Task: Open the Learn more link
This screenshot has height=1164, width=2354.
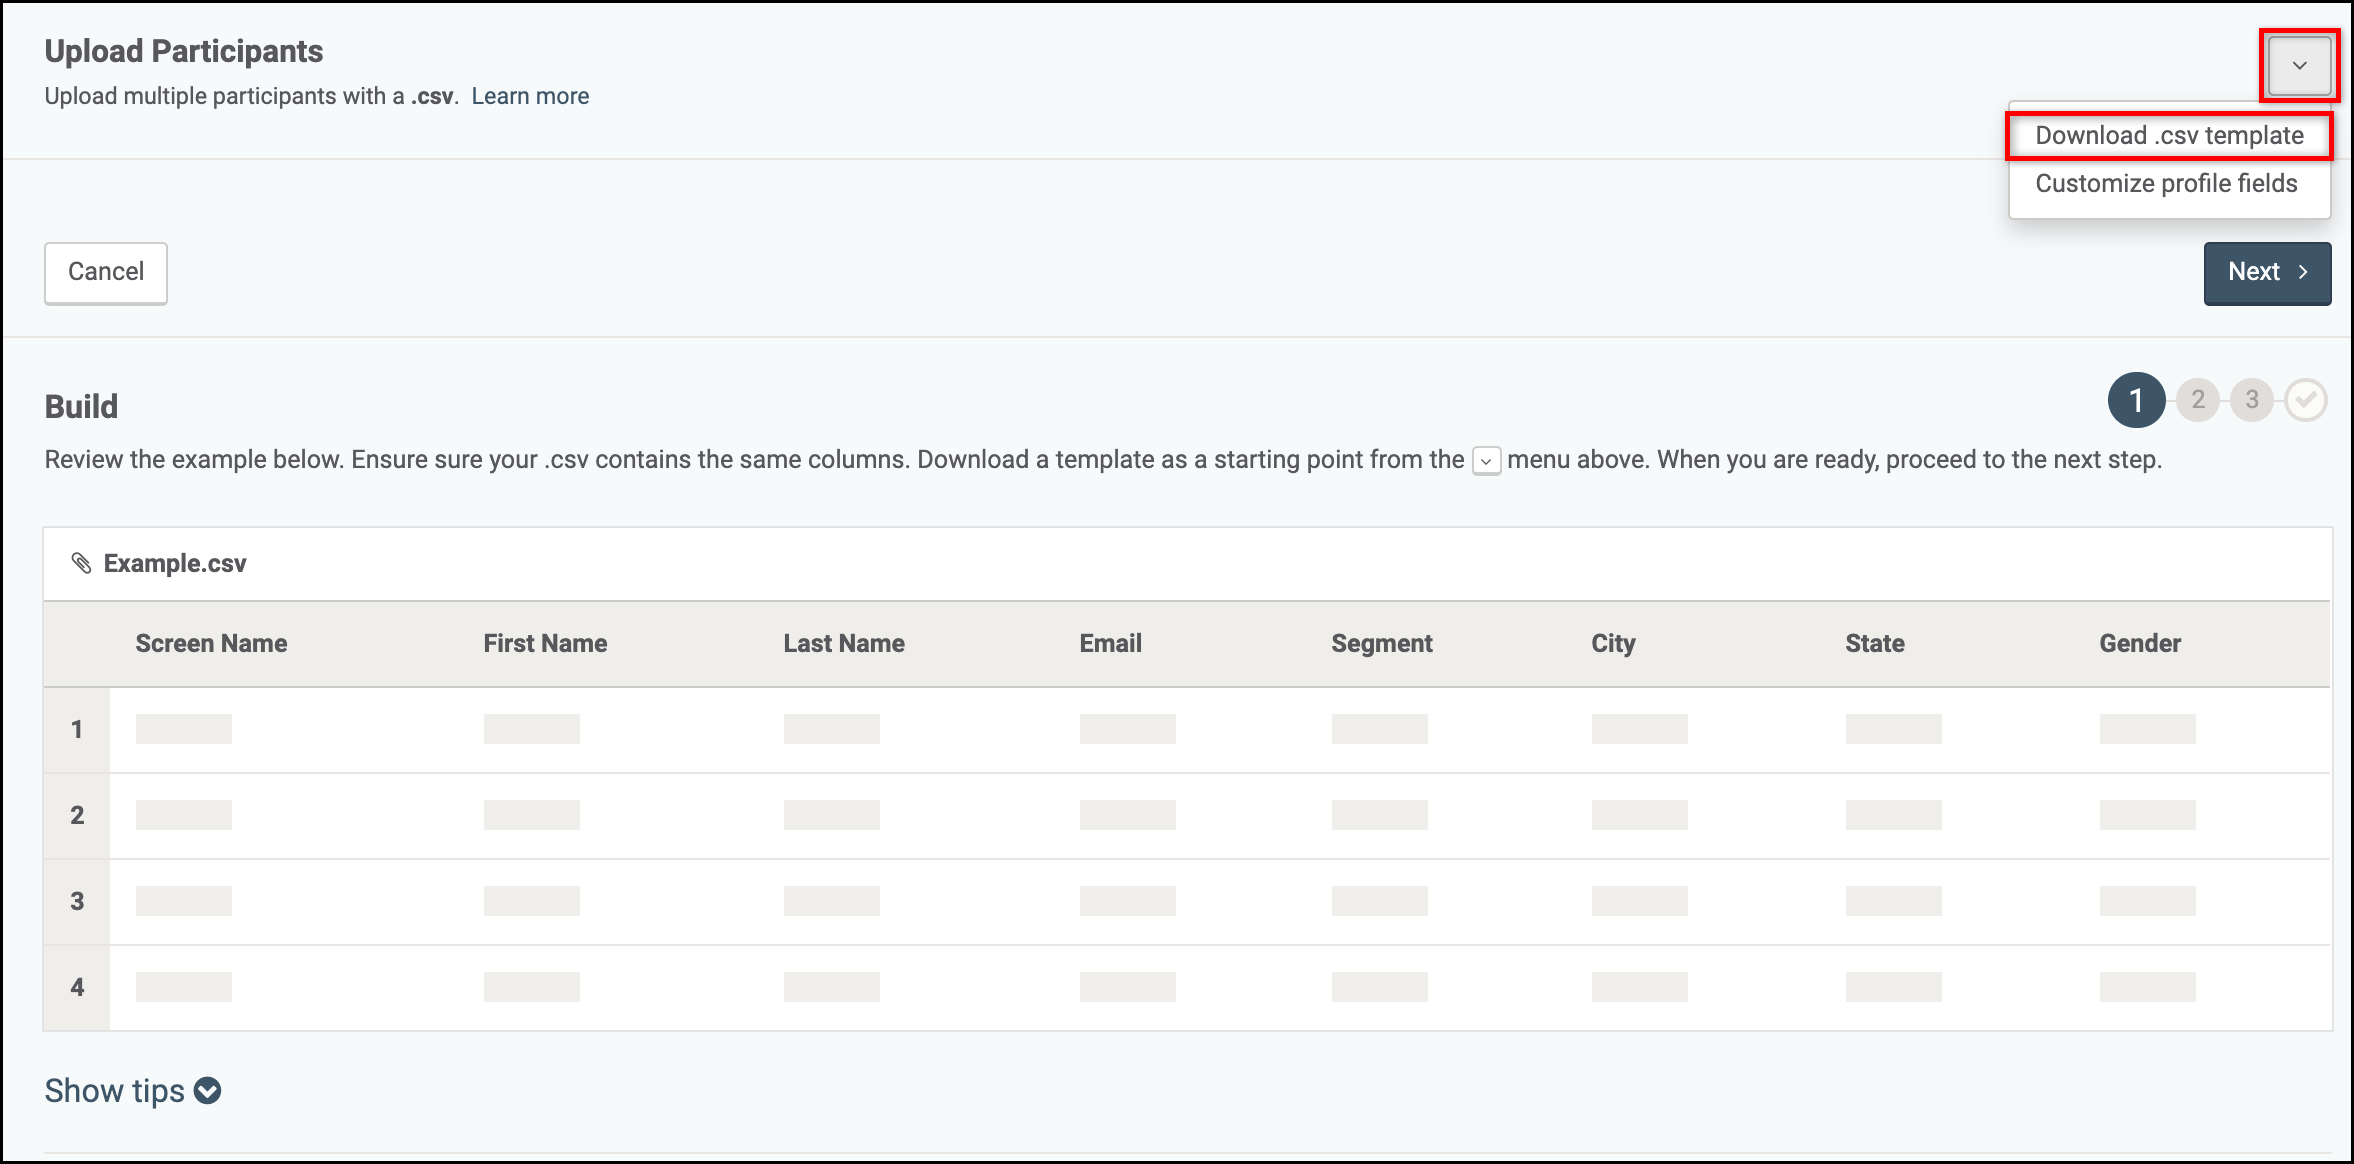Action: coord(530,97)
